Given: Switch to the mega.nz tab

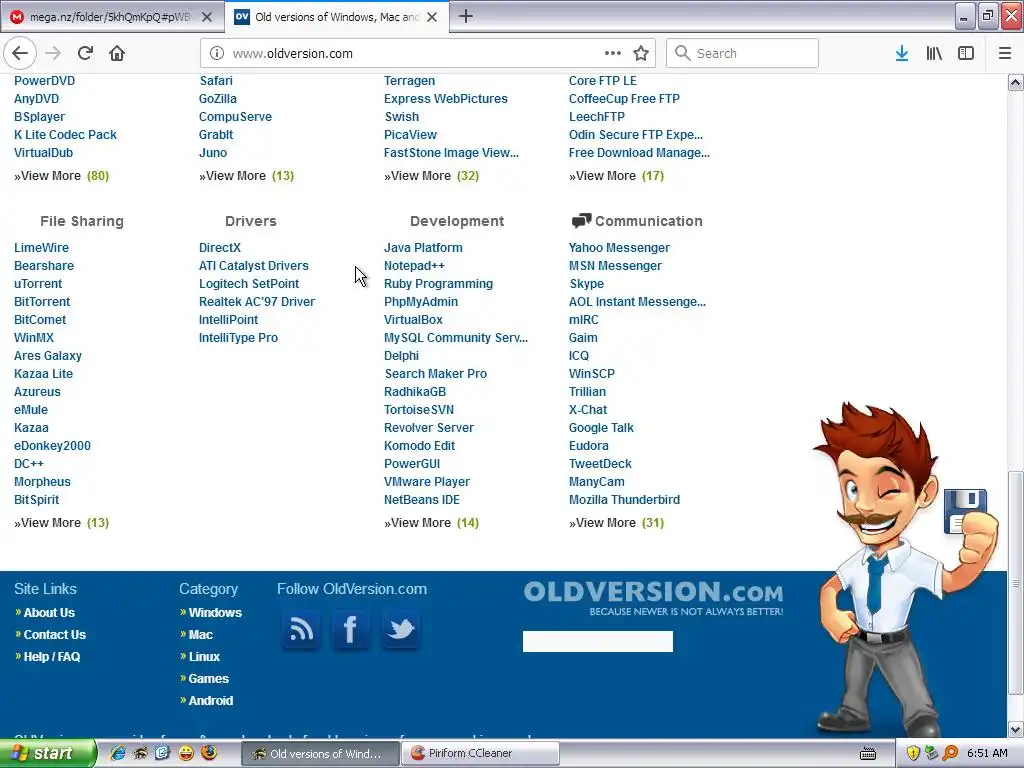Looking at the screenshot, I should 111,17.
